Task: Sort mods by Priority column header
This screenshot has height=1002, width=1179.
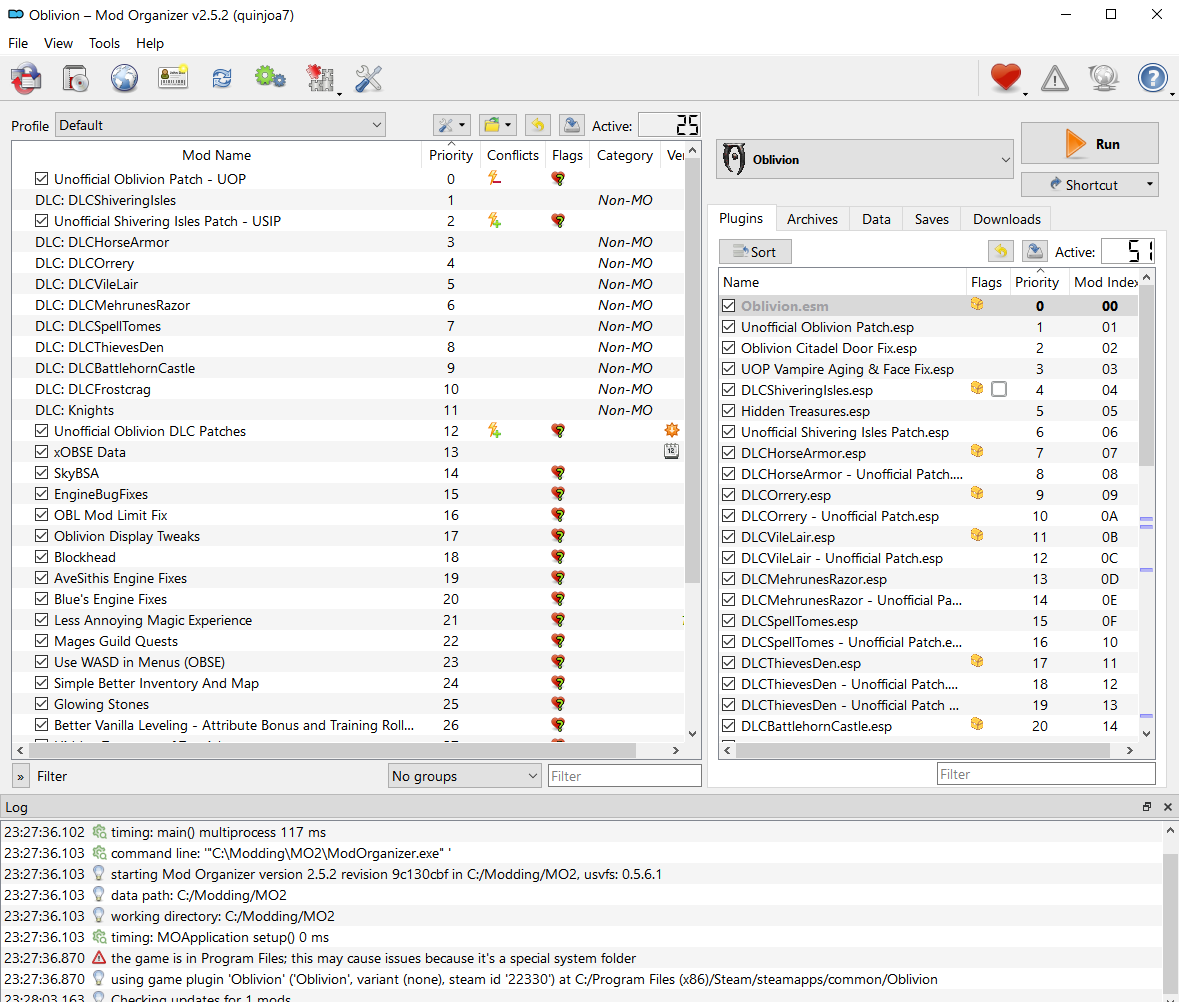Action: pyautogui.click(x=450, y=155)
